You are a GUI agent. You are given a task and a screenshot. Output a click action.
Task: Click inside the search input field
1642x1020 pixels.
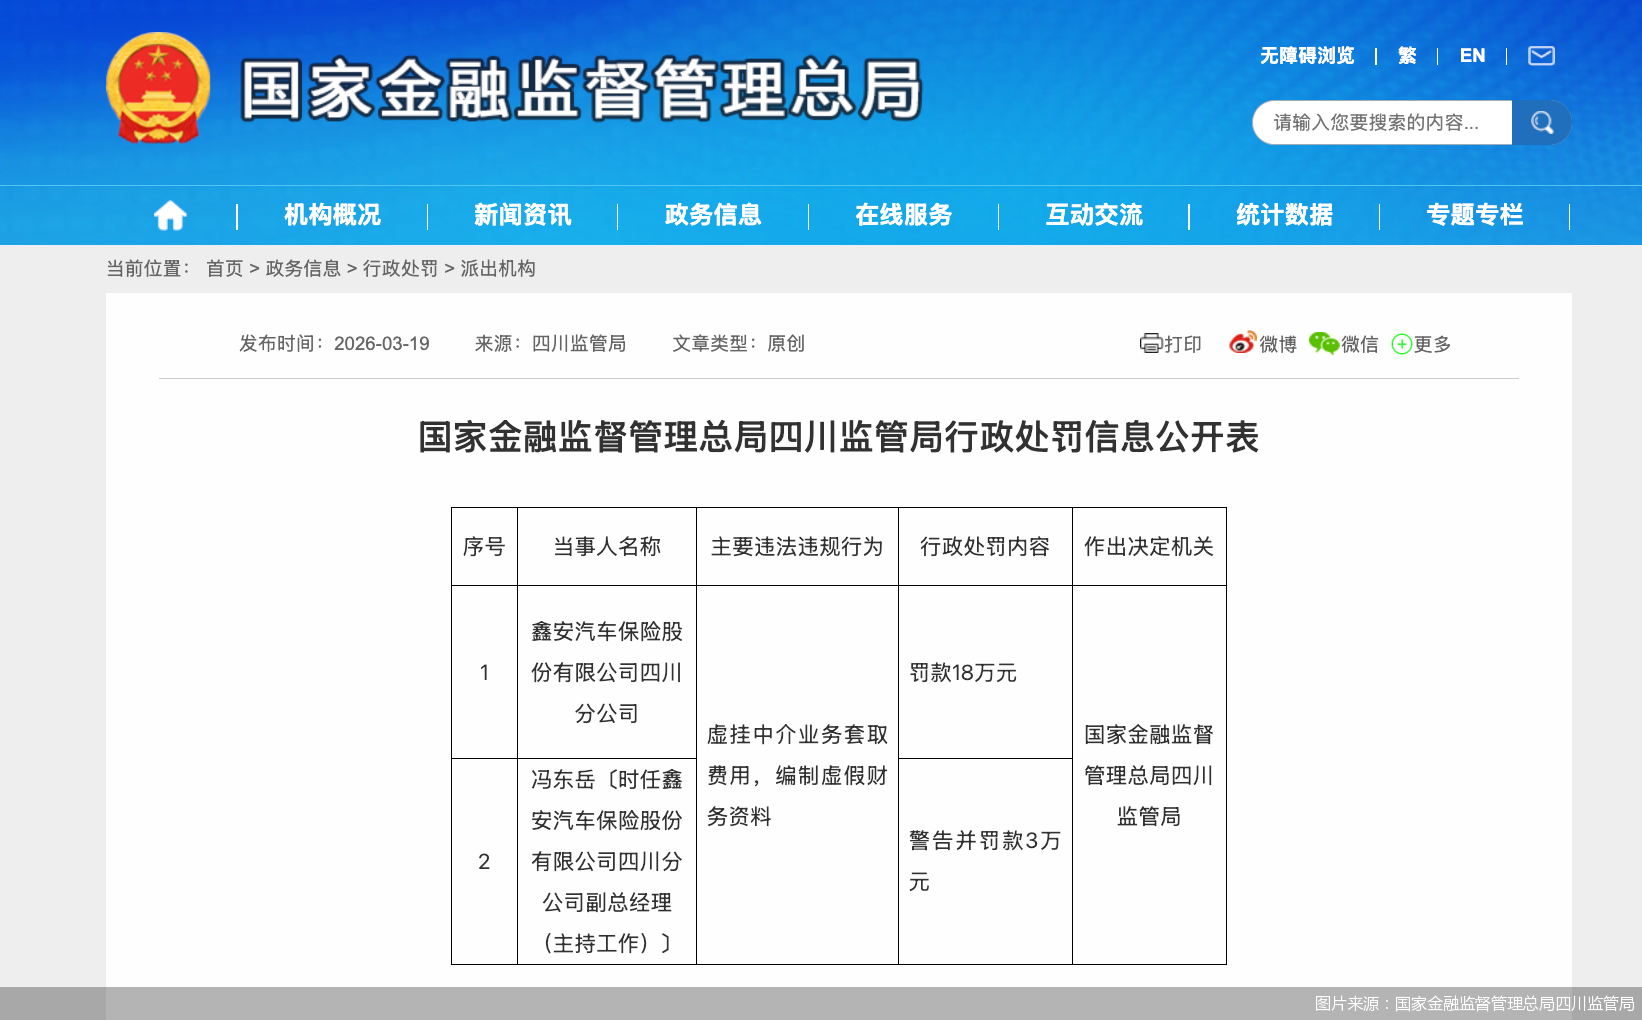(1380, 122)
